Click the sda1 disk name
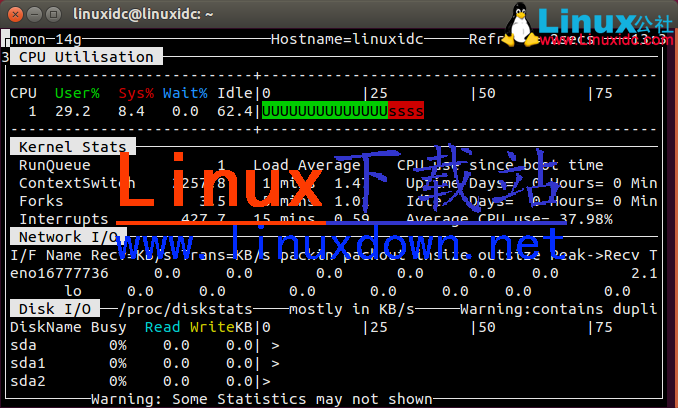The image size is (678, 408). 28,363
